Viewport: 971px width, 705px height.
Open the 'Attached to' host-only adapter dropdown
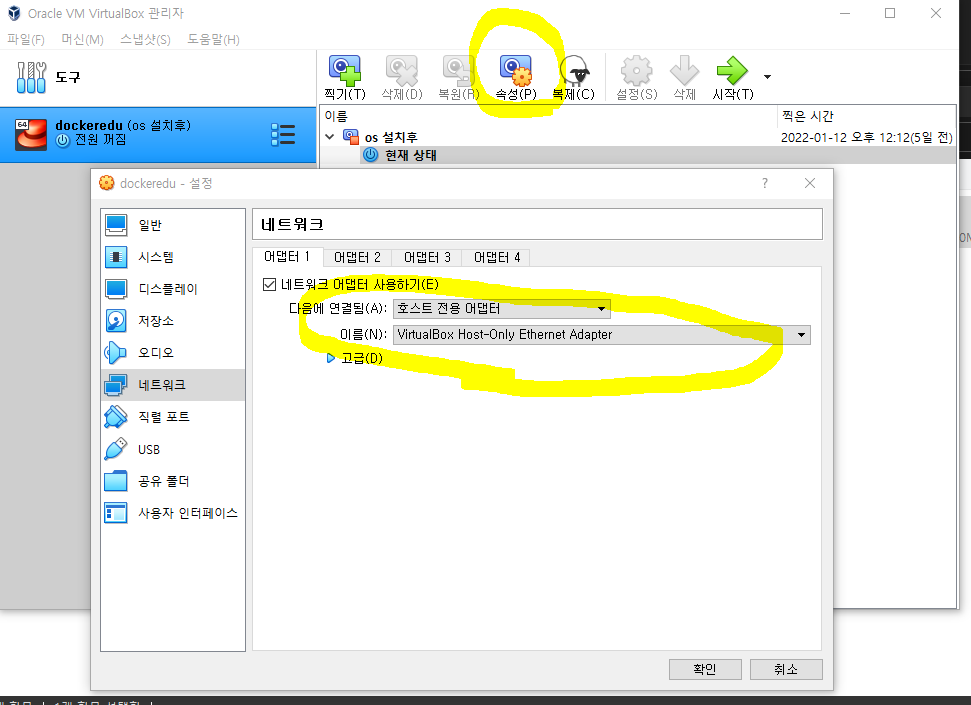502,309
